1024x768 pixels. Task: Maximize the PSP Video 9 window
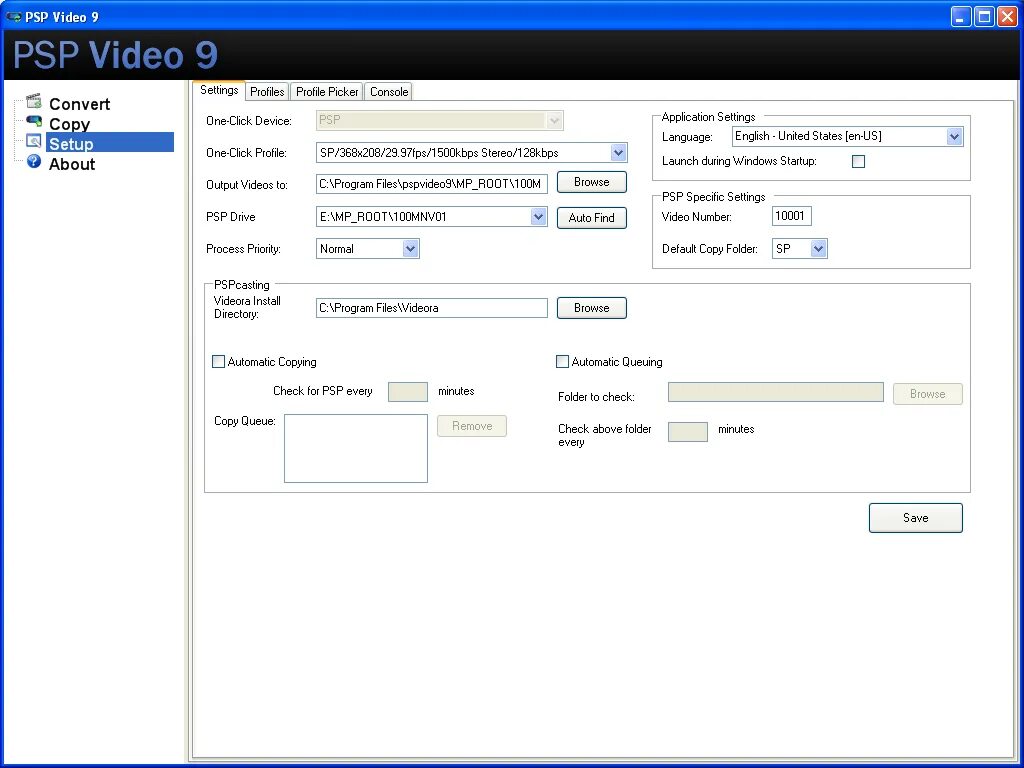[984, 16]
